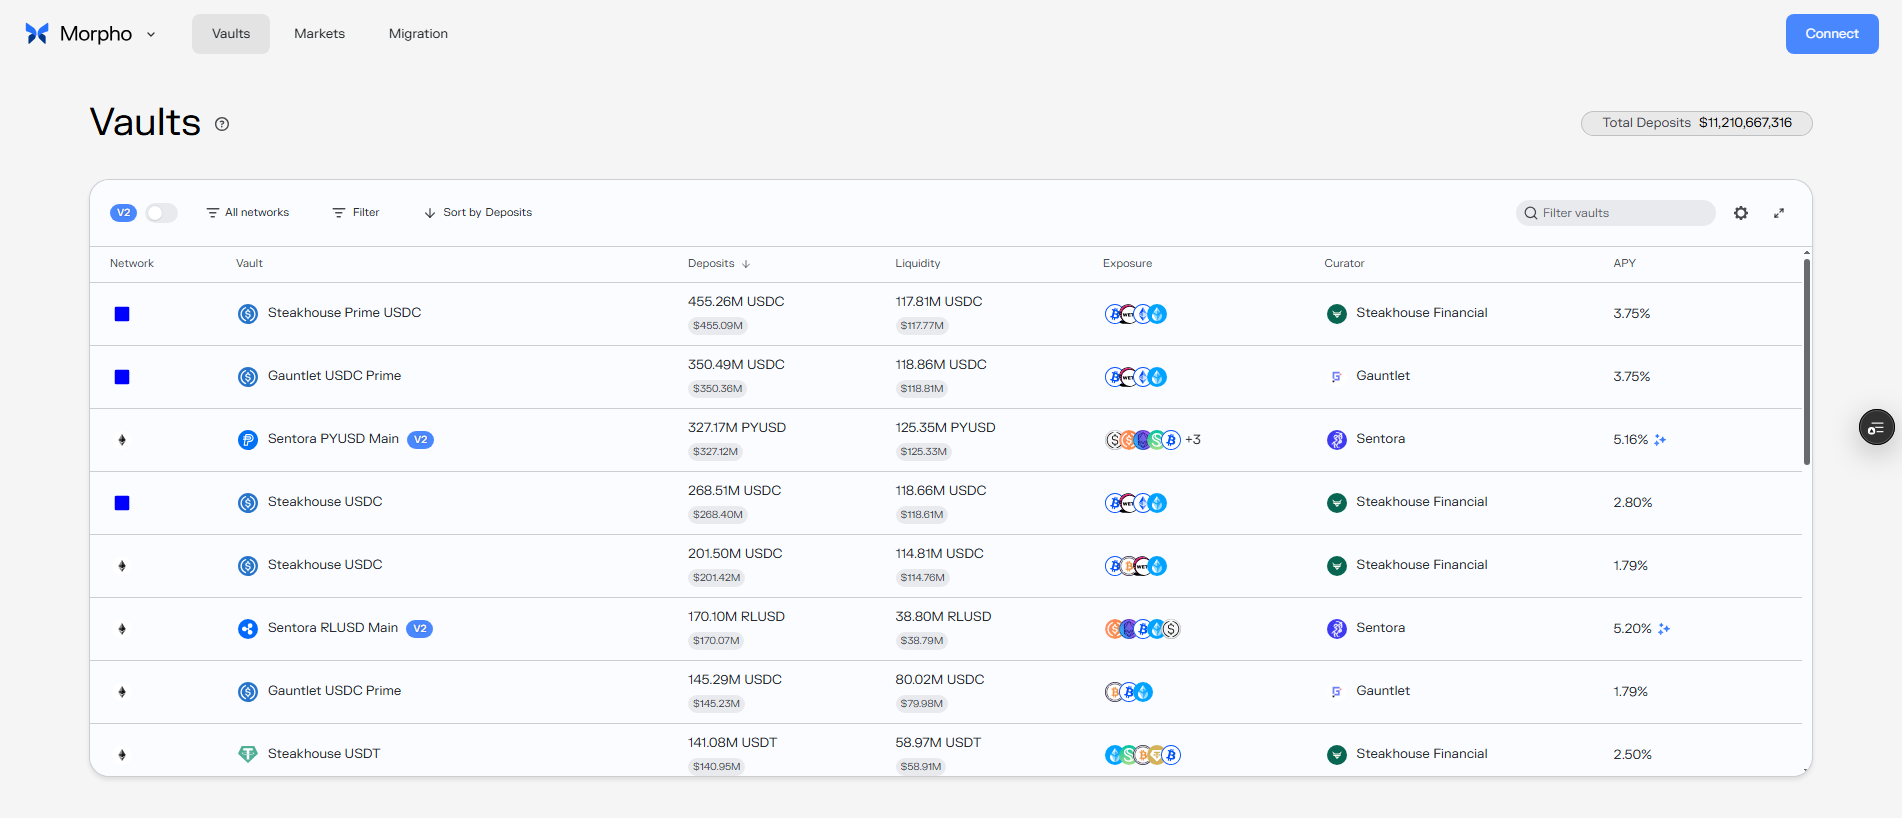
Task: Click the Sentora curator logo in the PYUSD row
Action: click(x=1337, y=440)
